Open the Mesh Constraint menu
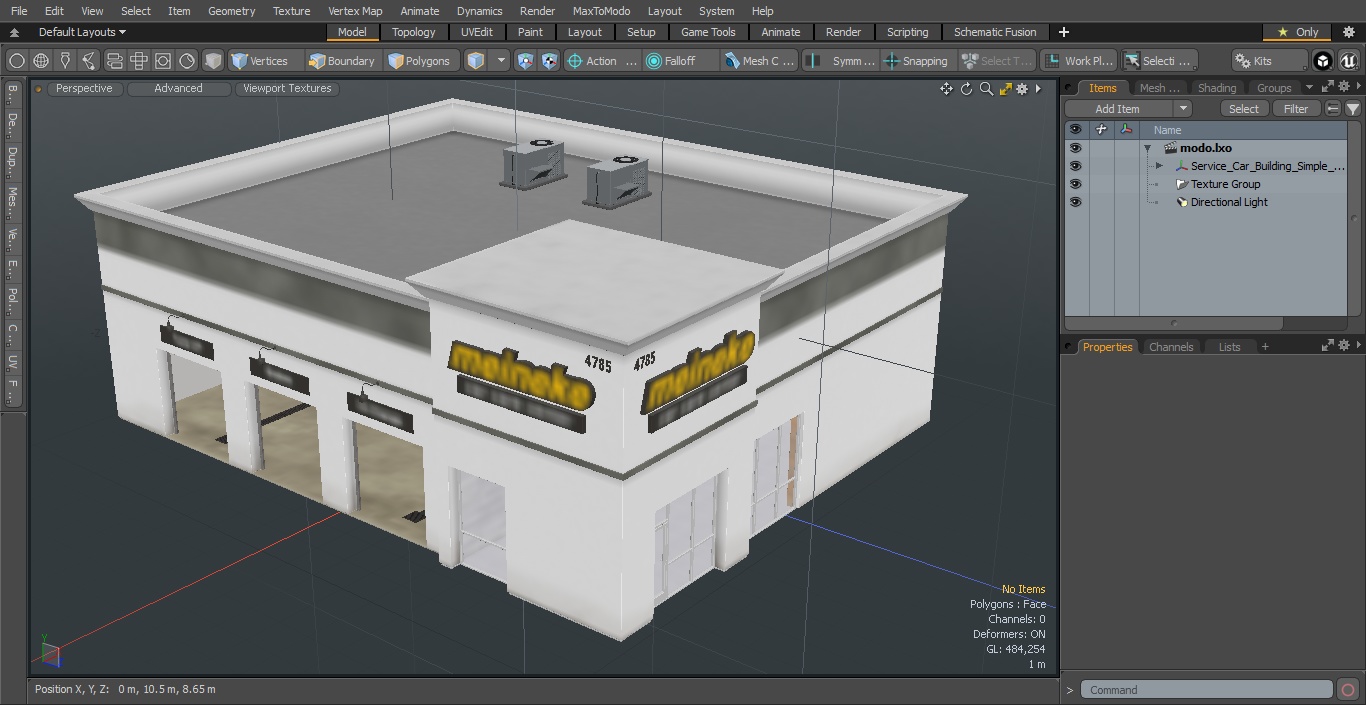 click(x=760, y=61)
